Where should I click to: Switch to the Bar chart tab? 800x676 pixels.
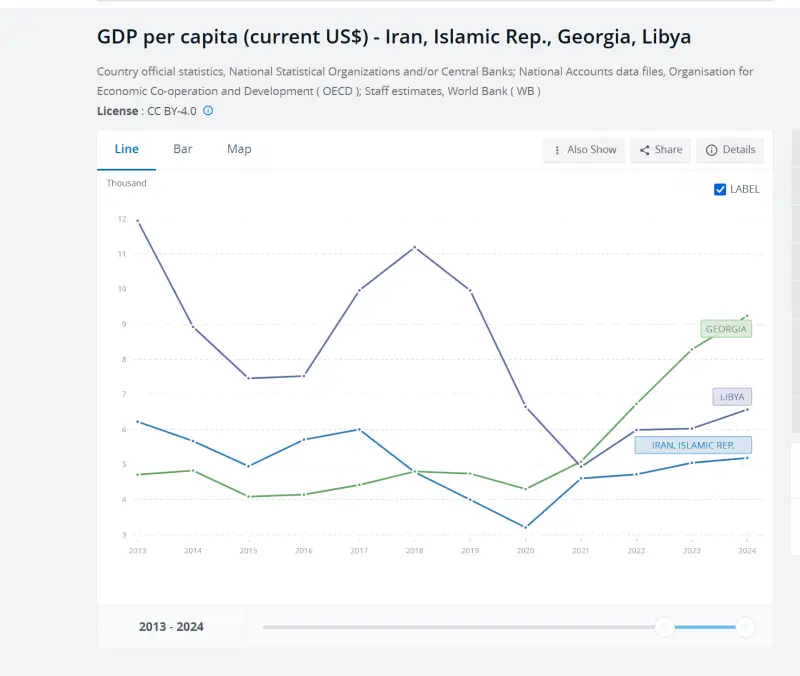[183, 149]
